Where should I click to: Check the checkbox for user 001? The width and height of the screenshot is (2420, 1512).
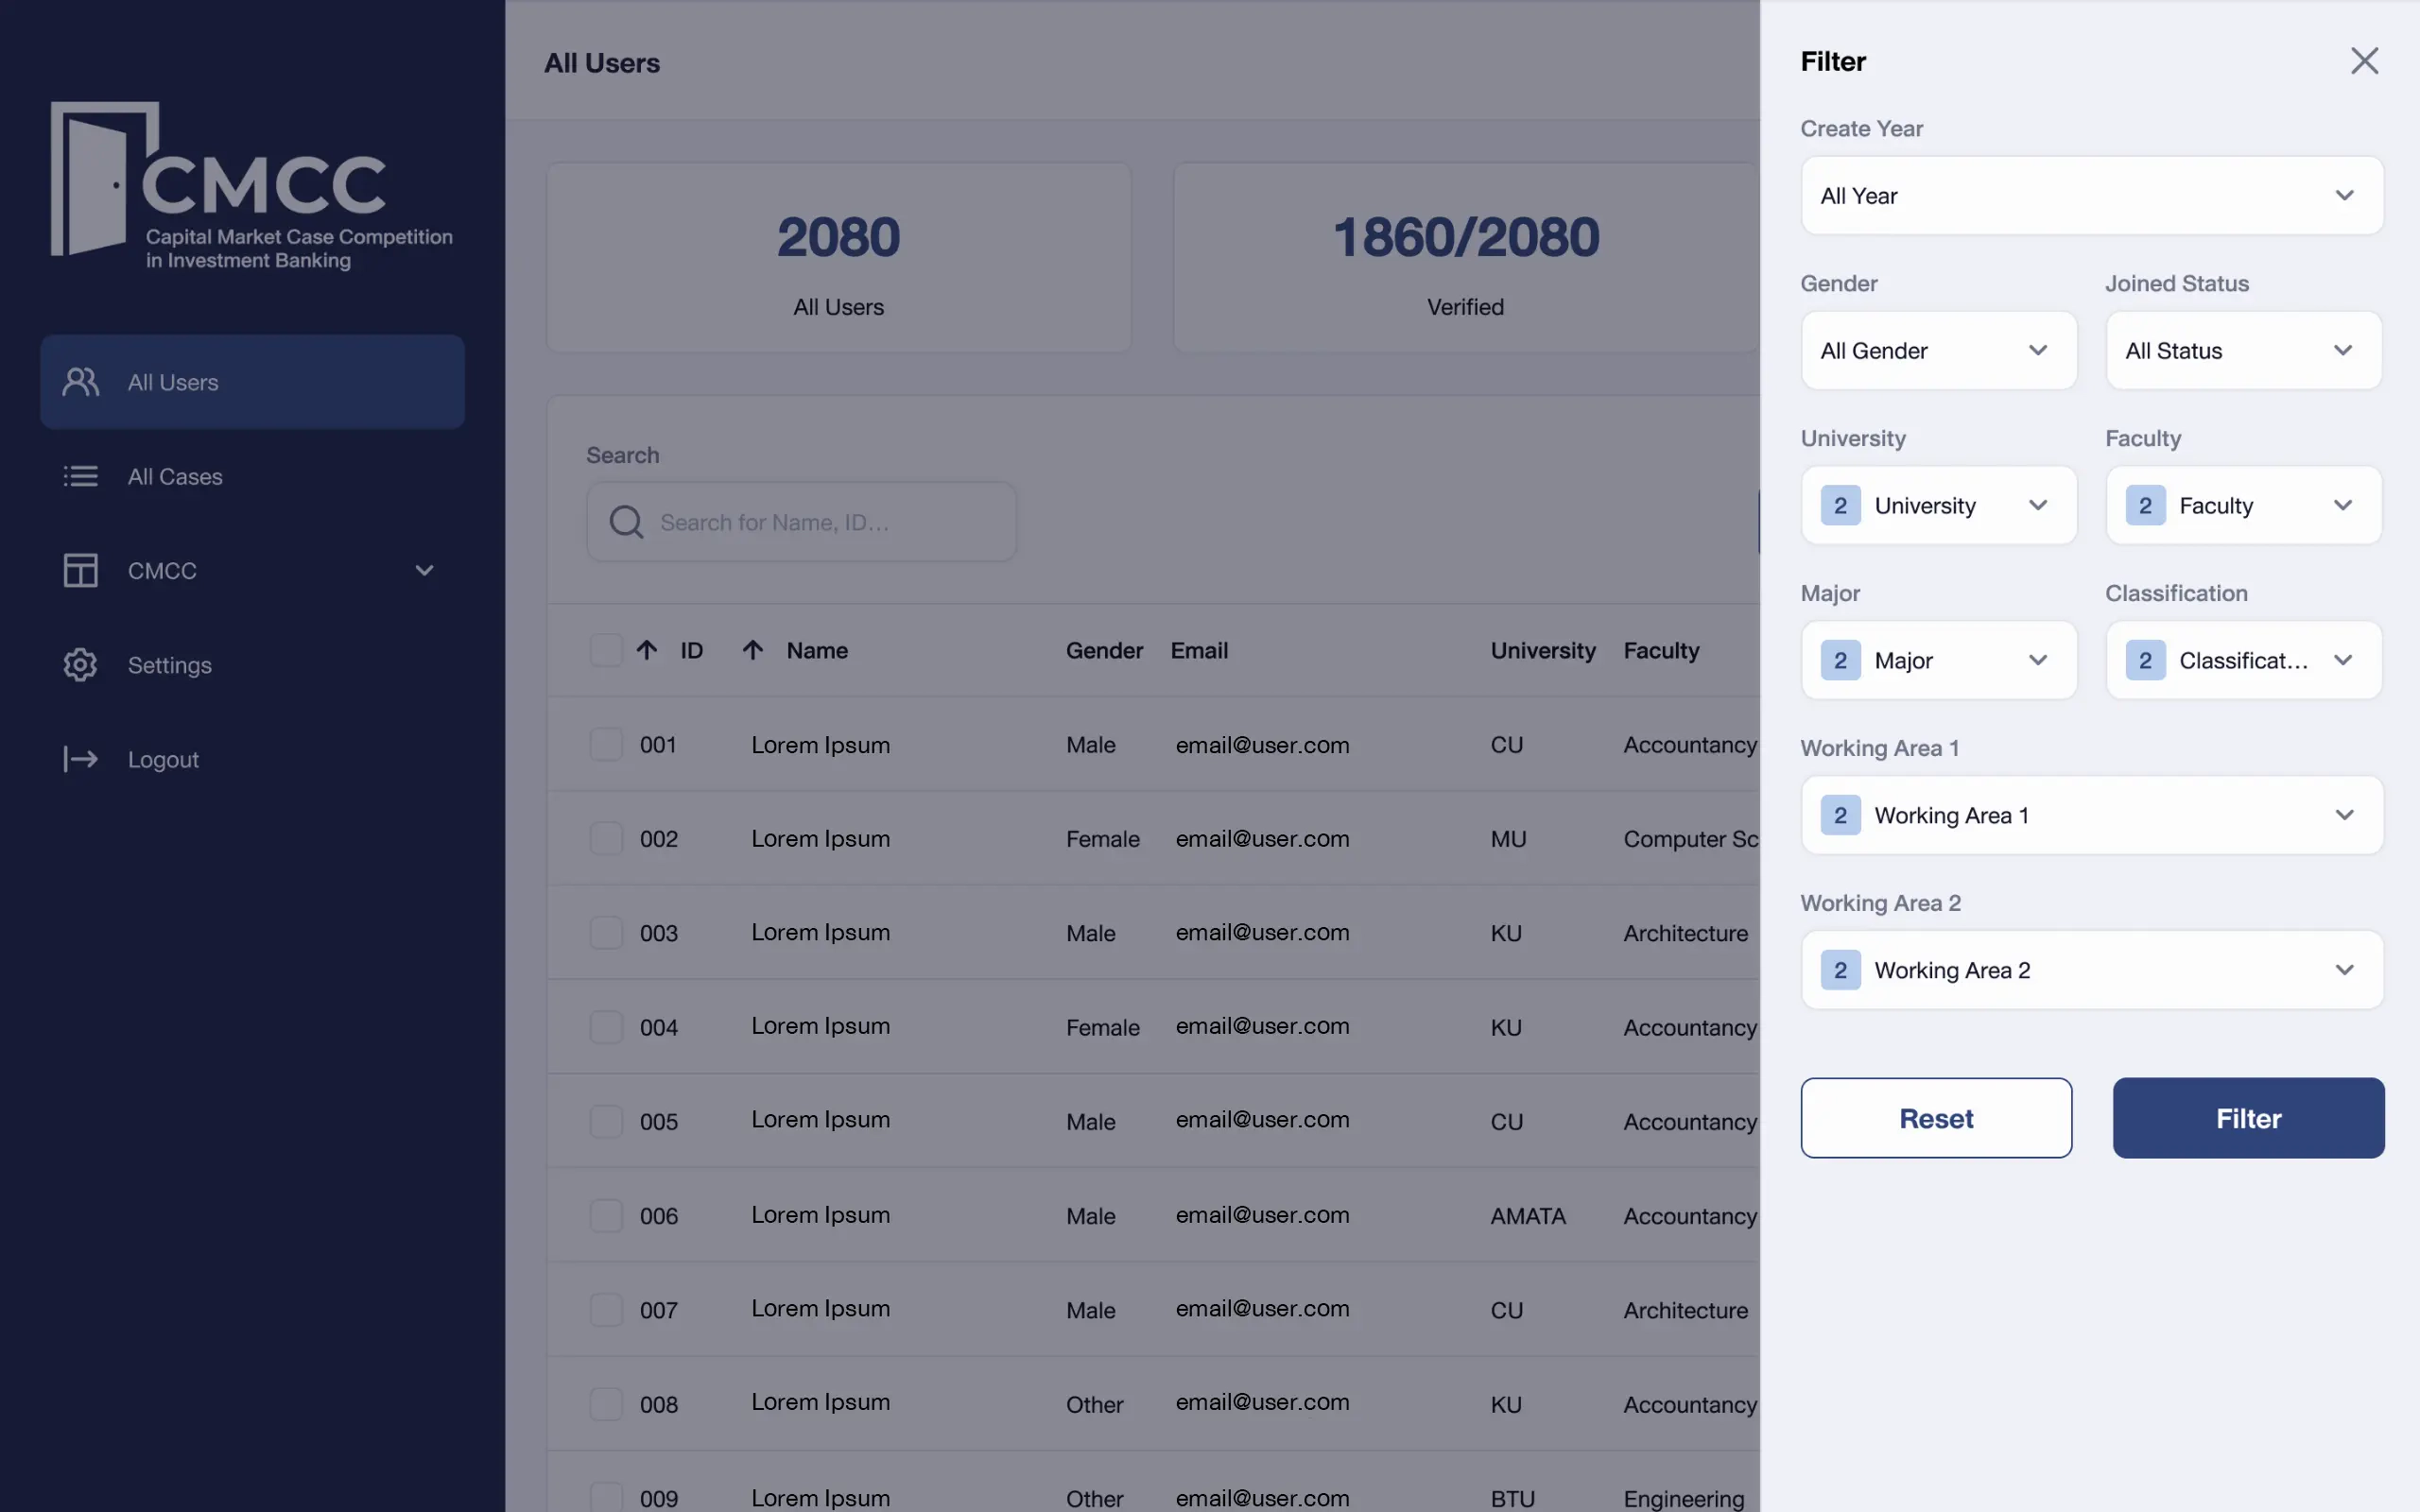(x=606, y=744)
